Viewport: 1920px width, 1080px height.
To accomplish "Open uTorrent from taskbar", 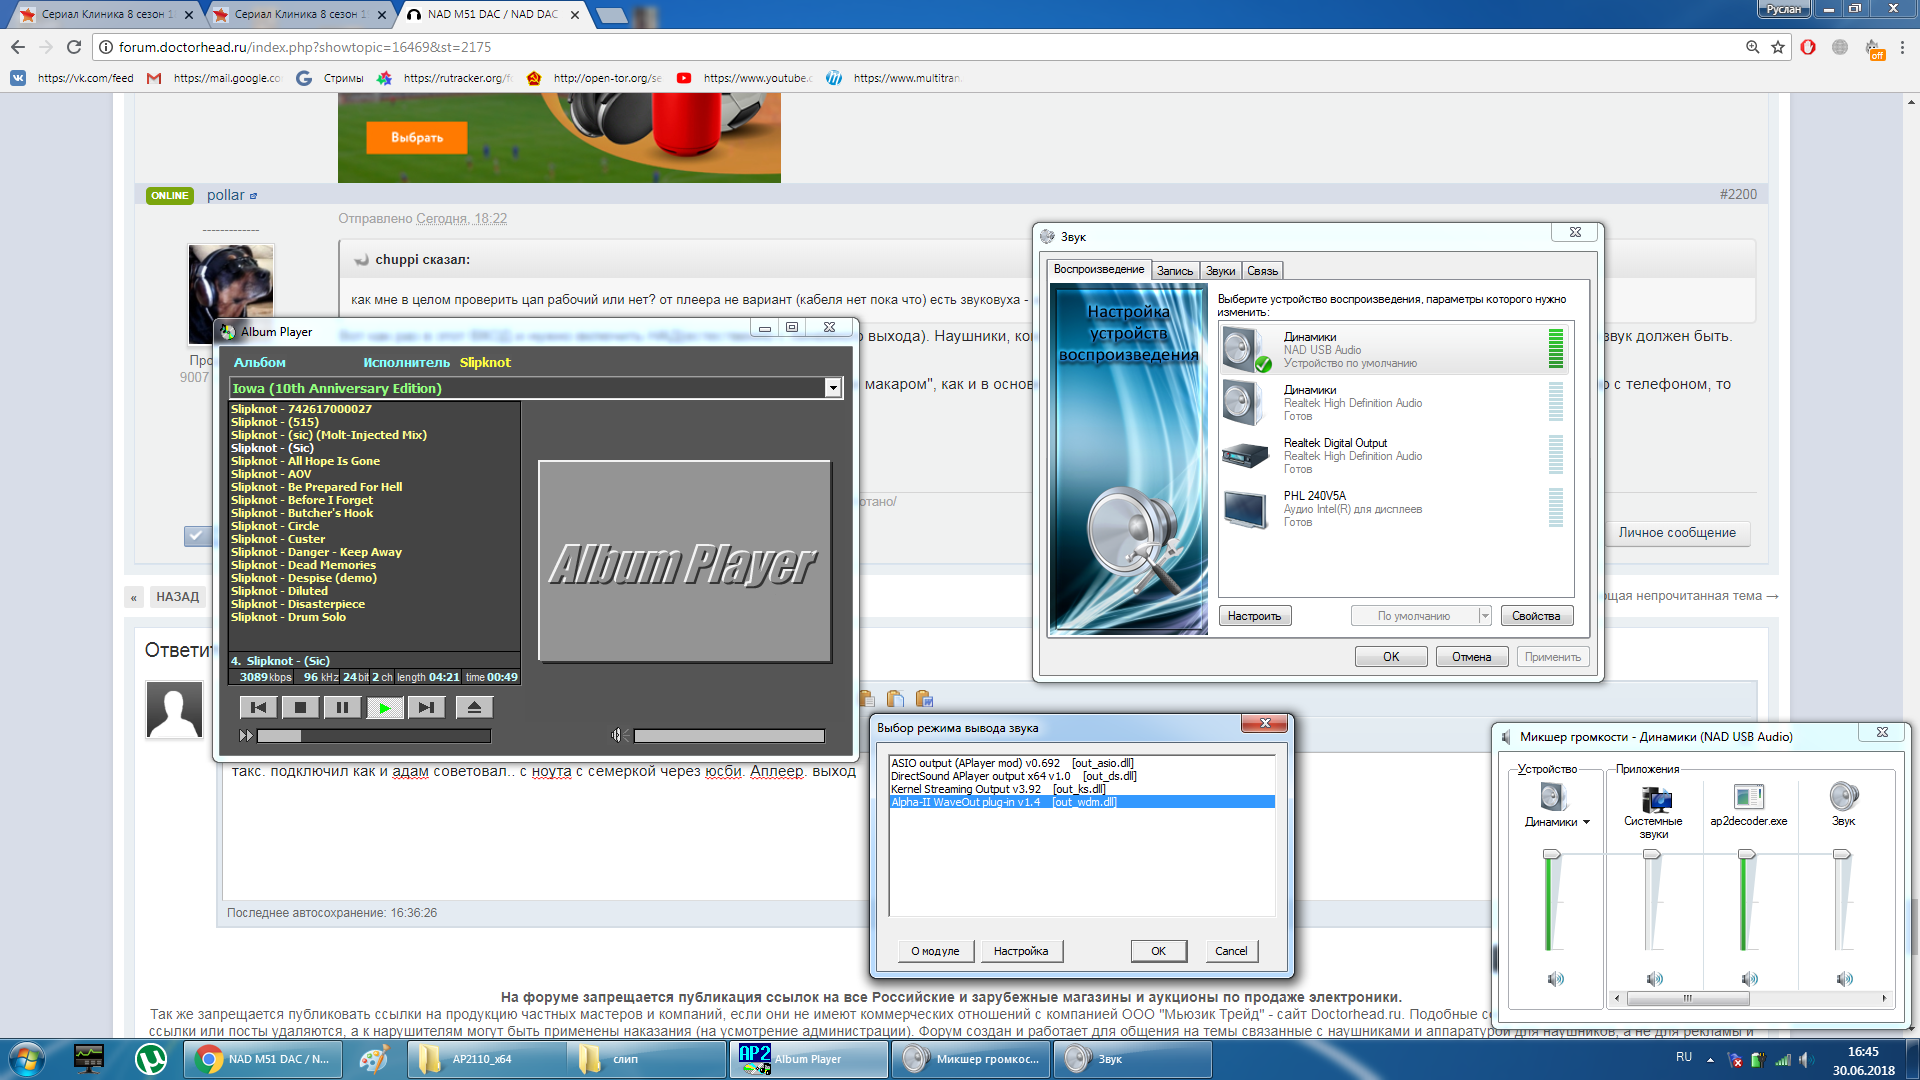I will pyautogui.click(x=151, y=1059).
